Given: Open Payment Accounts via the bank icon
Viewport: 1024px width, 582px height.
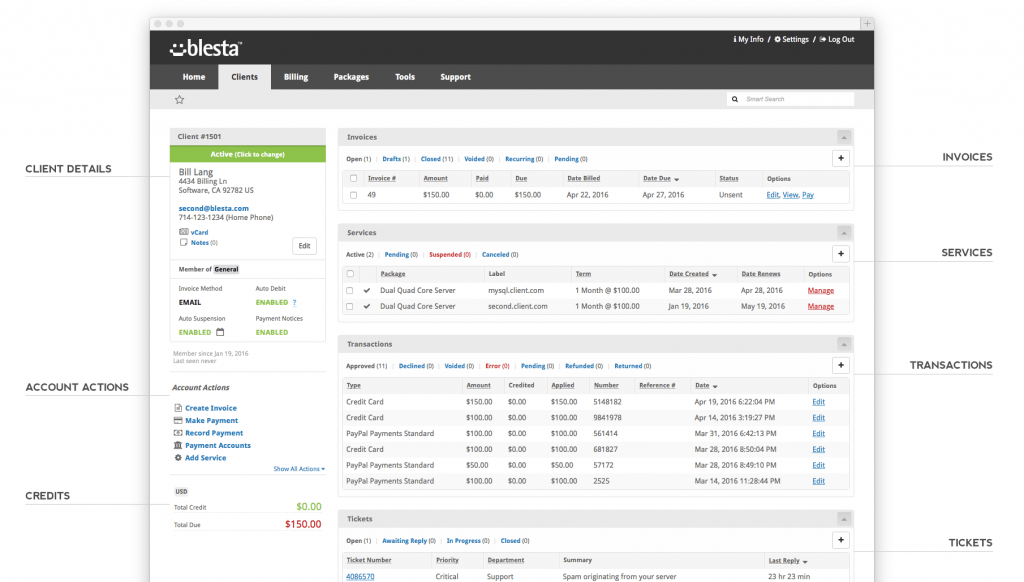Looking at the screenshot, I should (x=178, y=445).
